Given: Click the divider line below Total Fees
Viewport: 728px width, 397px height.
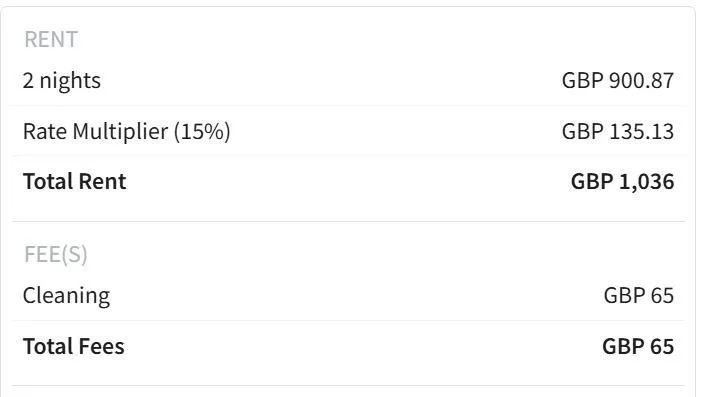Looking at the screenshot, I should click(348, 385).
